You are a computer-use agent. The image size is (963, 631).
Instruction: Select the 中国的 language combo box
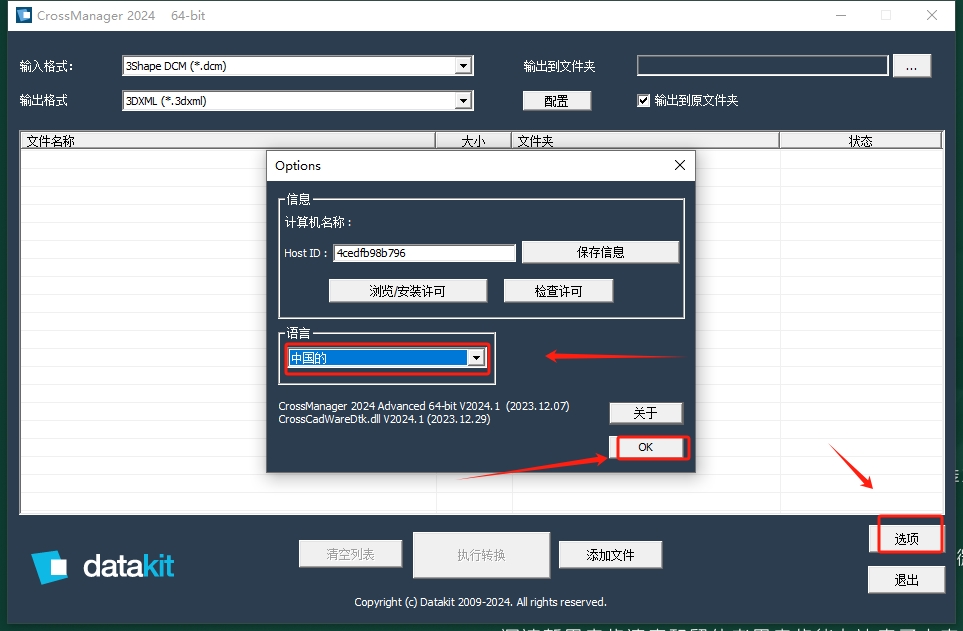[x=387, y=358]
